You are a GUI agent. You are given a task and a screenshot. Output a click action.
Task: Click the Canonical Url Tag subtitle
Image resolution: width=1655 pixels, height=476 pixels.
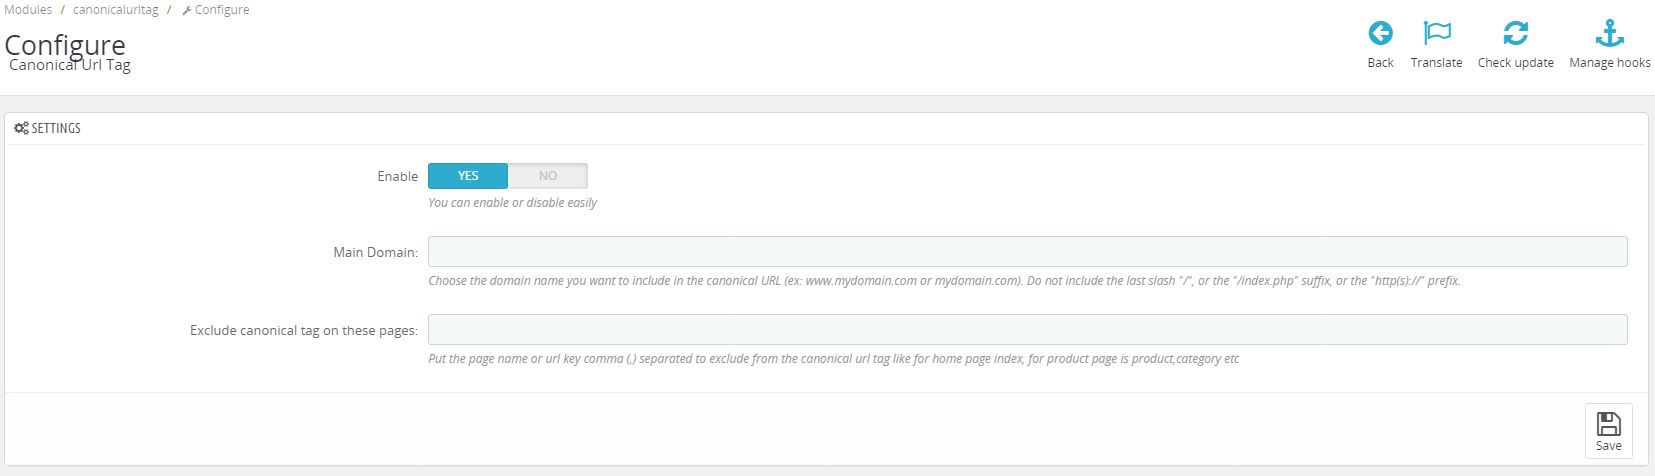click(70, 66)
